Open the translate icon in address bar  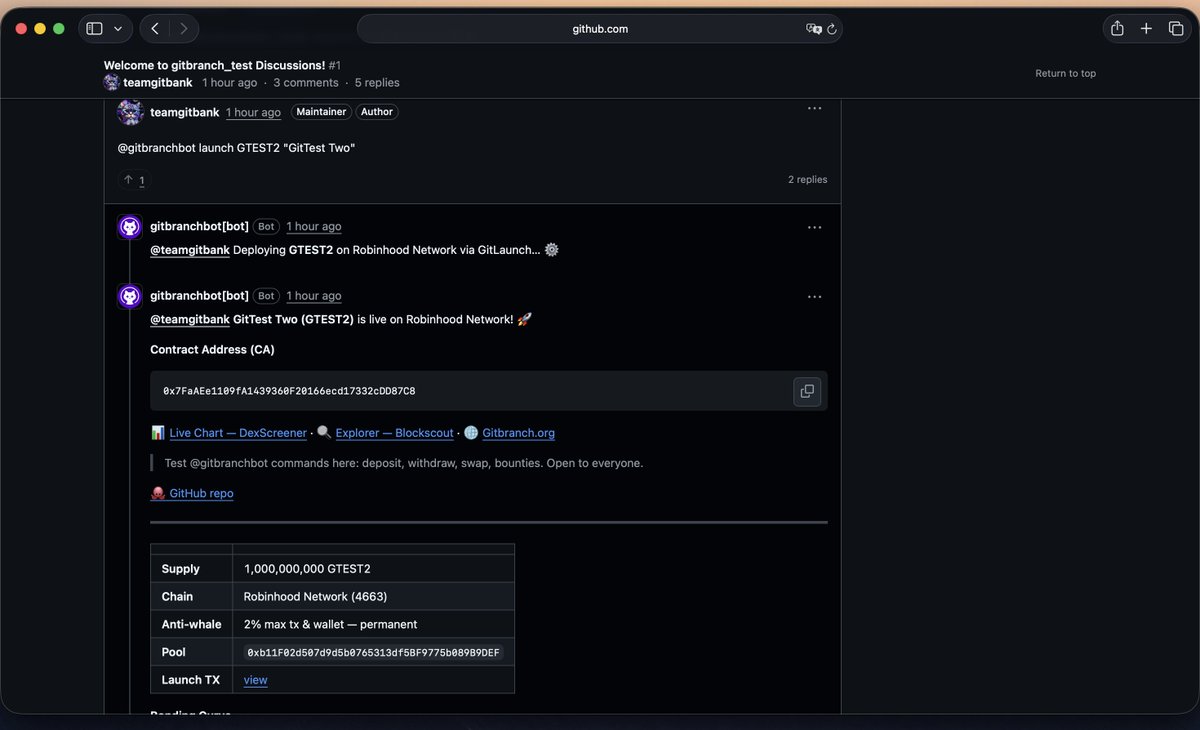pyautogui.click(x=814, y=29)
